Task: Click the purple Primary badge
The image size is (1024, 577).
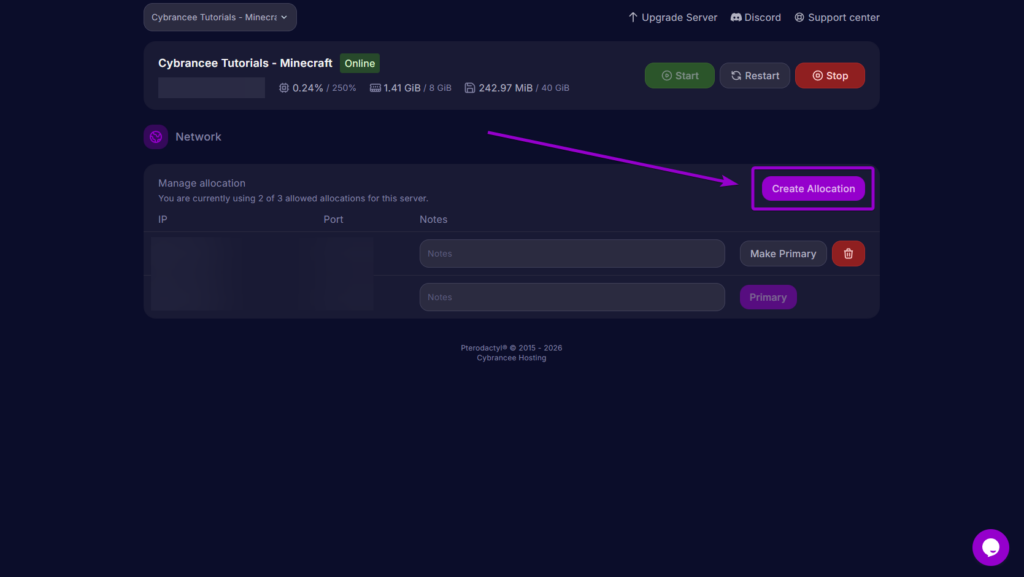Action: 768,297
